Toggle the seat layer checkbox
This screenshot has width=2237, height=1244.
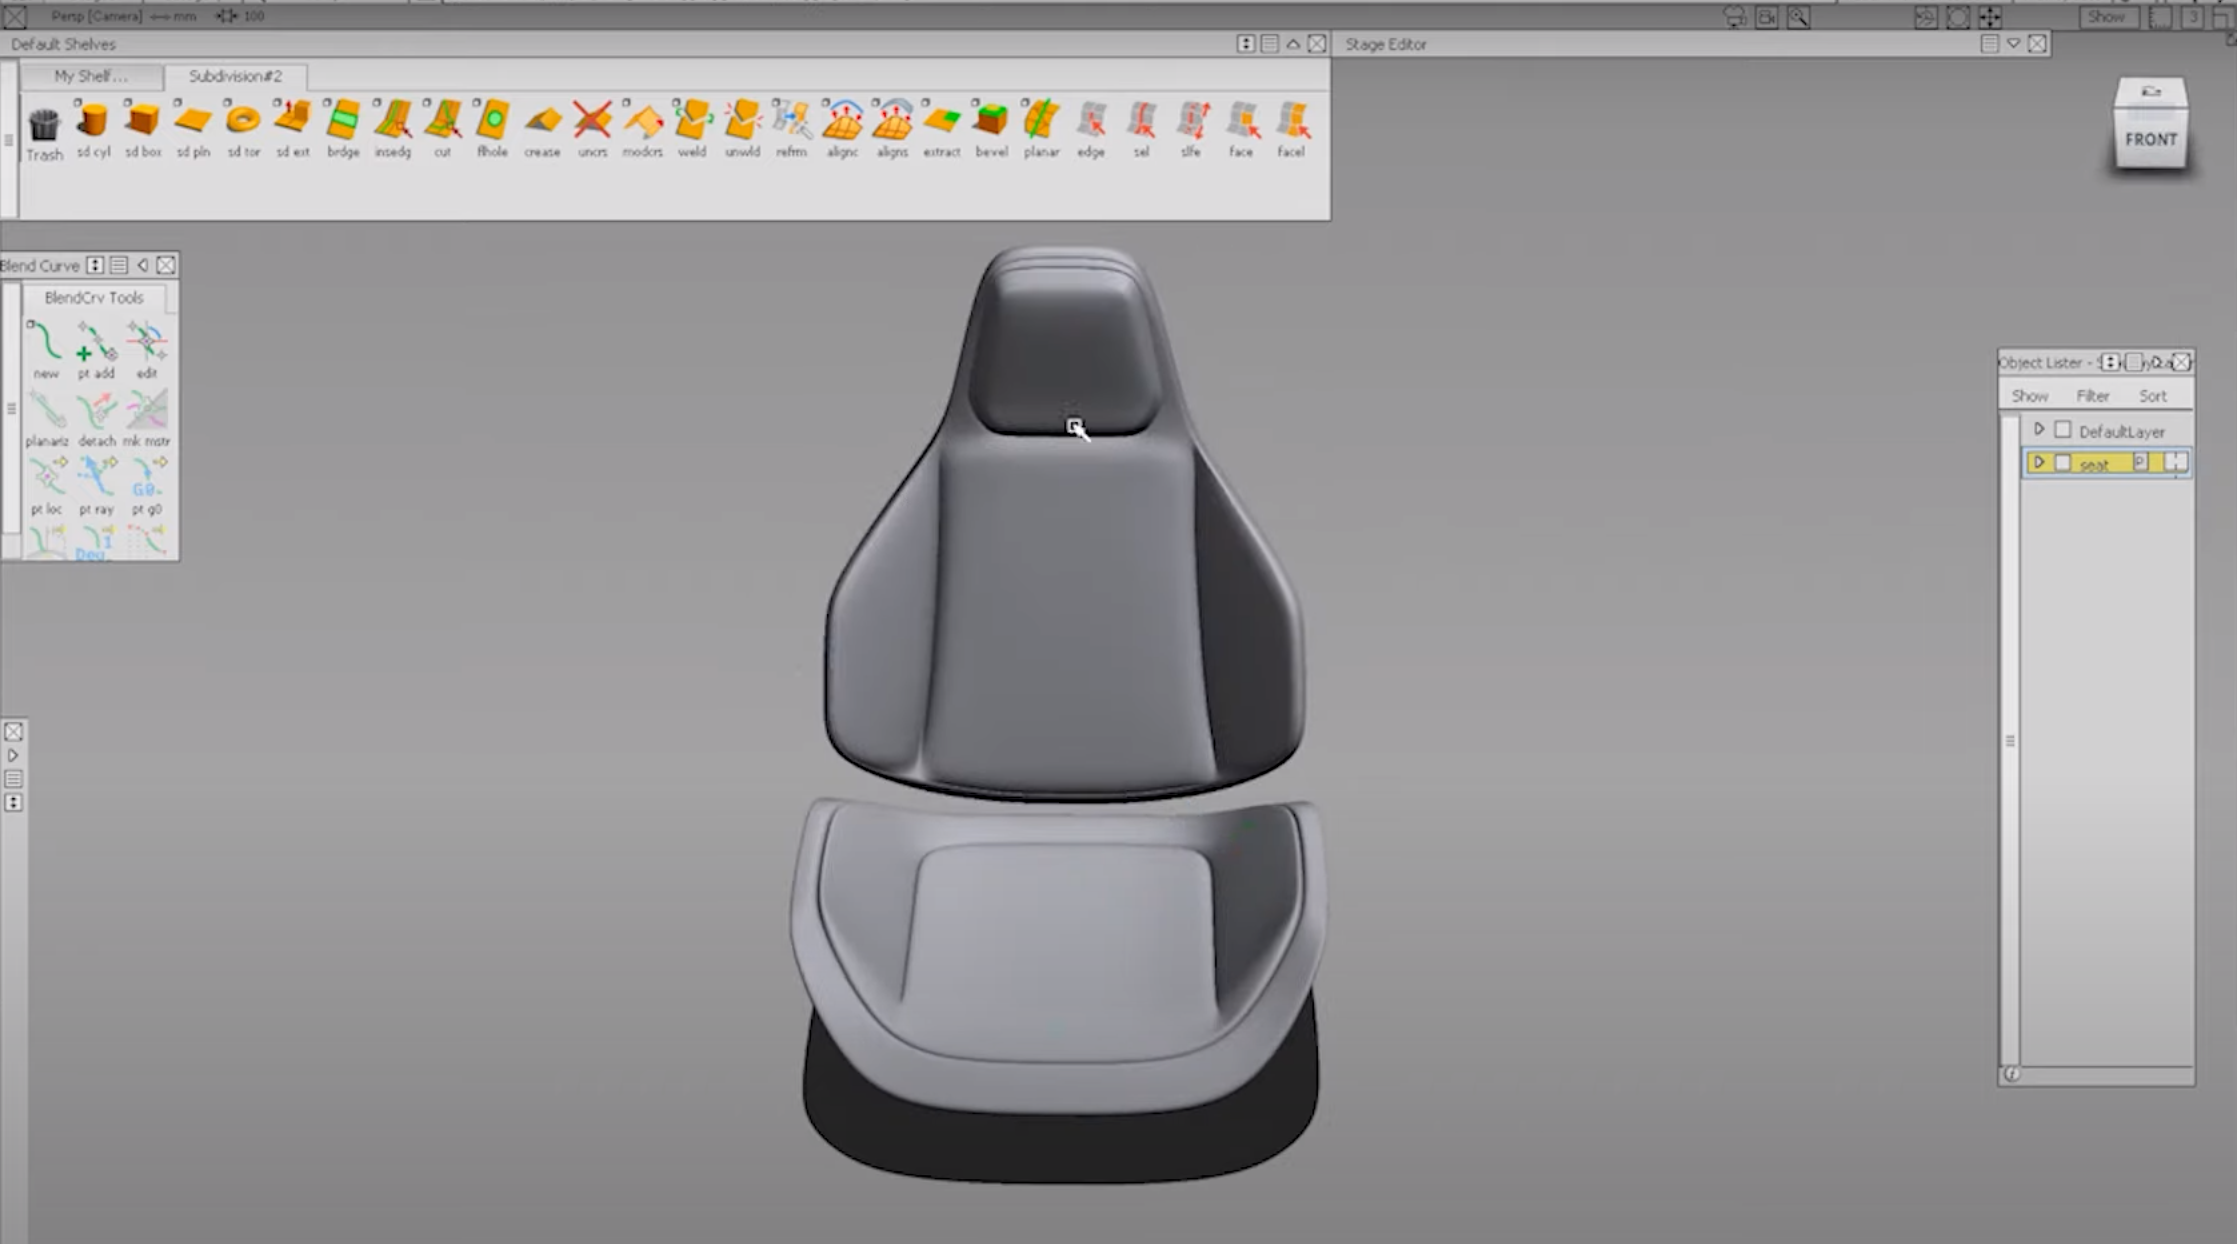2062,462
